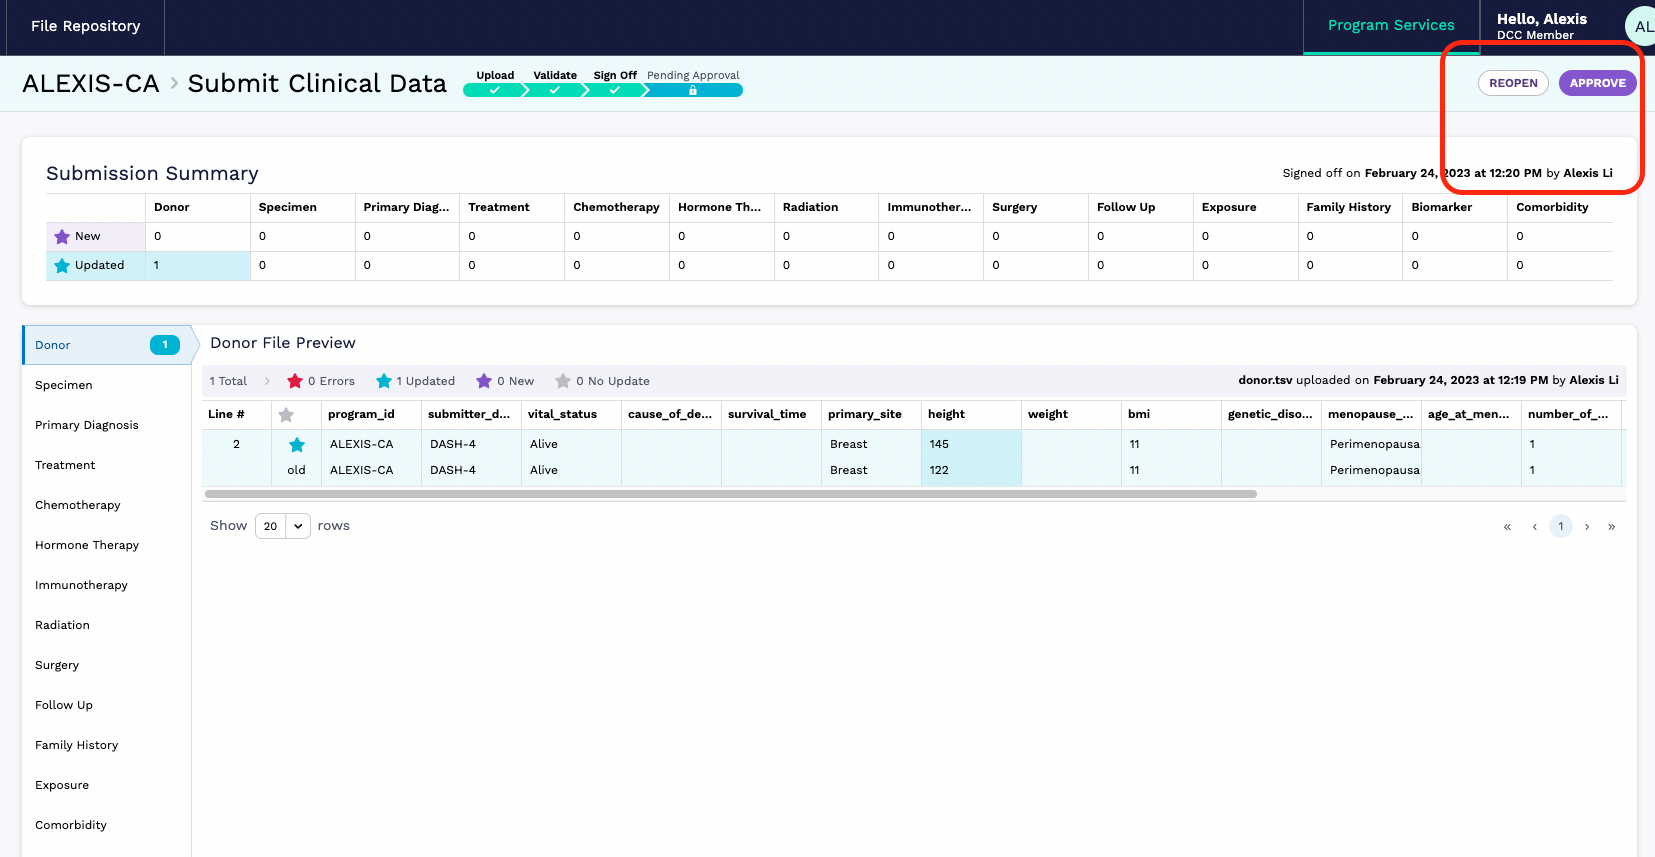Use the horizontal scrollbar under donor table
This screenshot has height=857, width=1655.
coord(730,494)
